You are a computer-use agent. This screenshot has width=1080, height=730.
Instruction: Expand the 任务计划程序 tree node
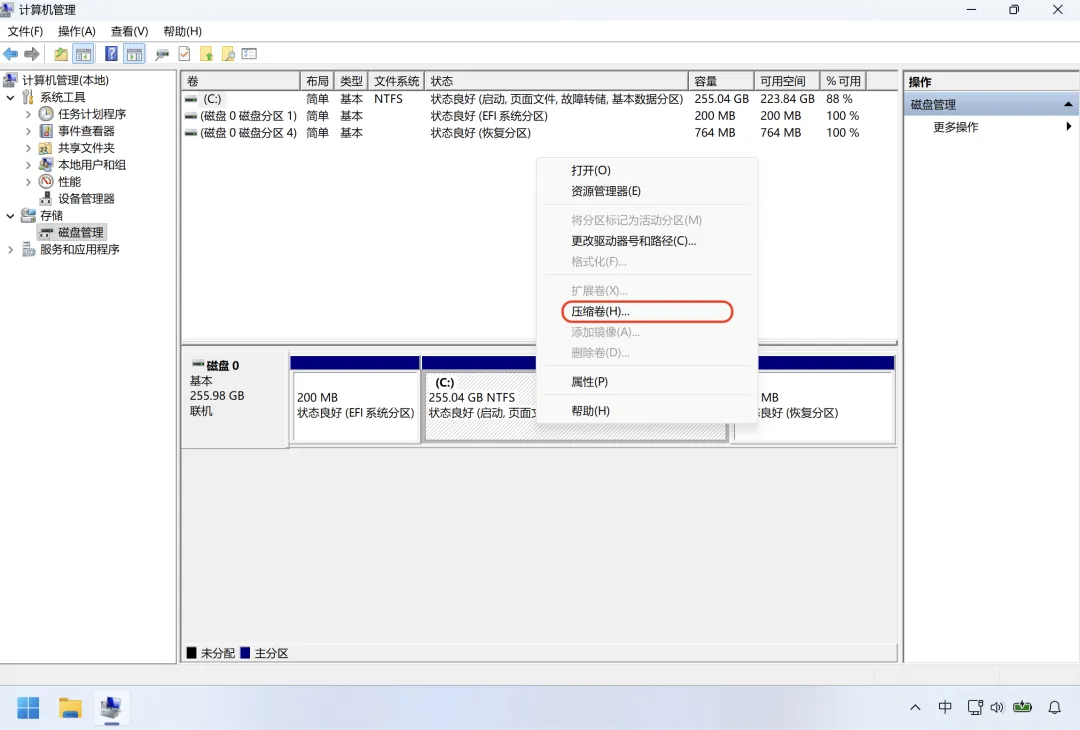coord(30,113)
